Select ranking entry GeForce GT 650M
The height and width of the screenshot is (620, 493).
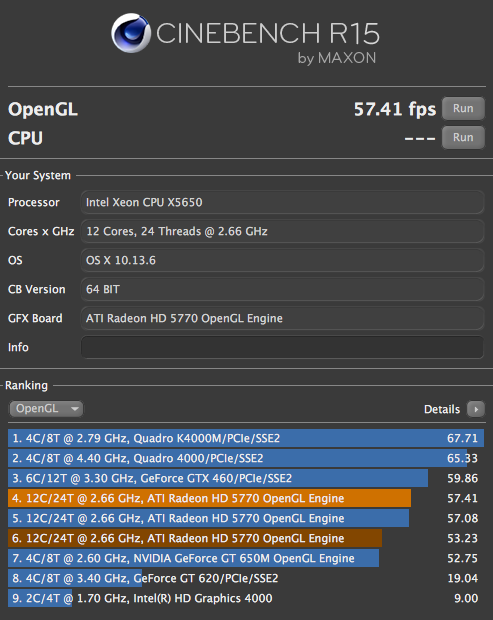coord(246,558)
